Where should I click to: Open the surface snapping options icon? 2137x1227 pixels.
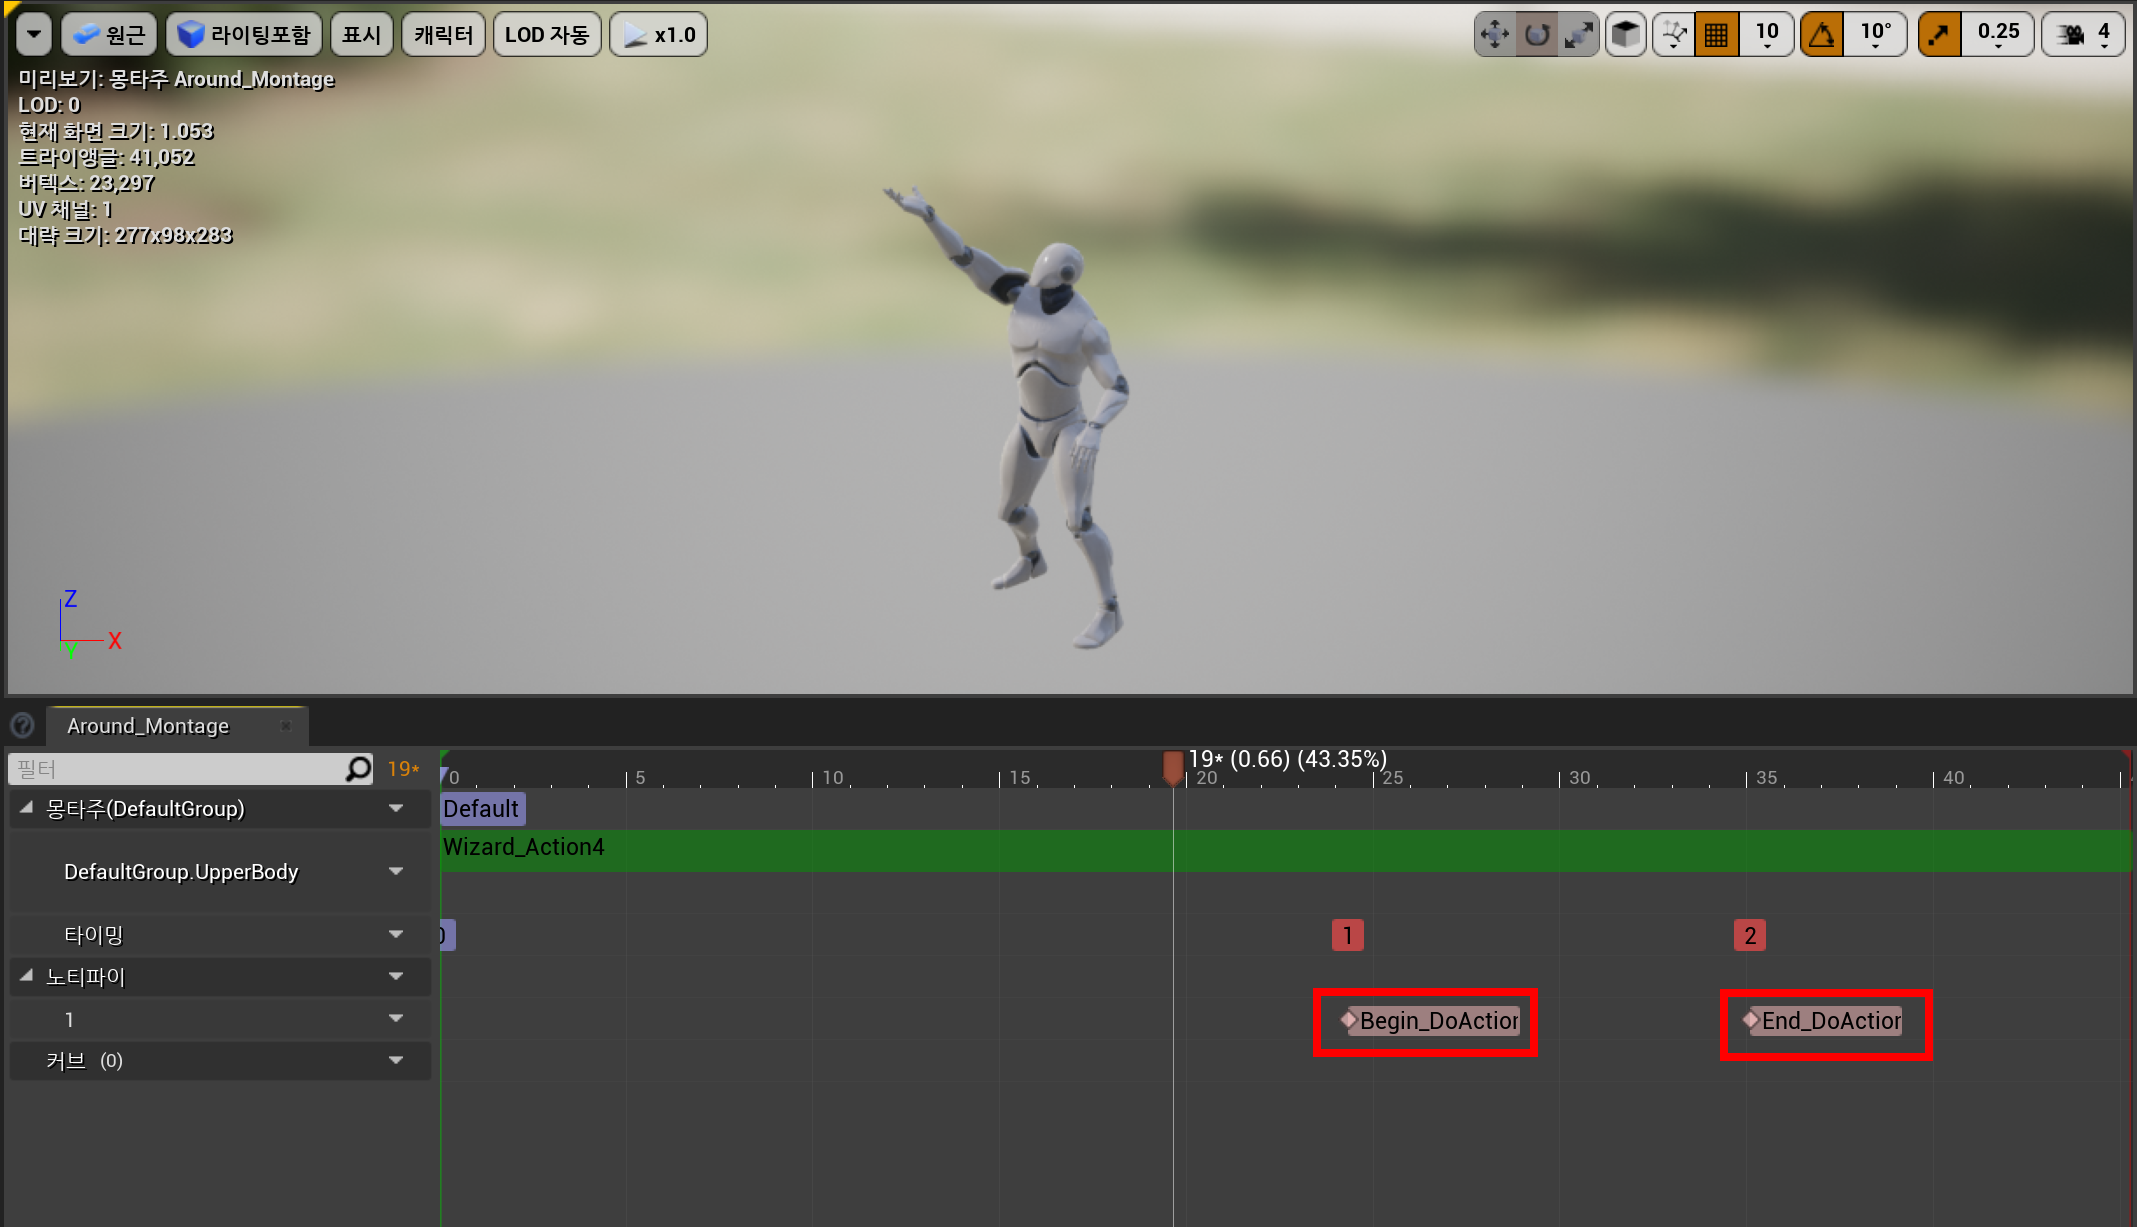tap(1674, 35)
